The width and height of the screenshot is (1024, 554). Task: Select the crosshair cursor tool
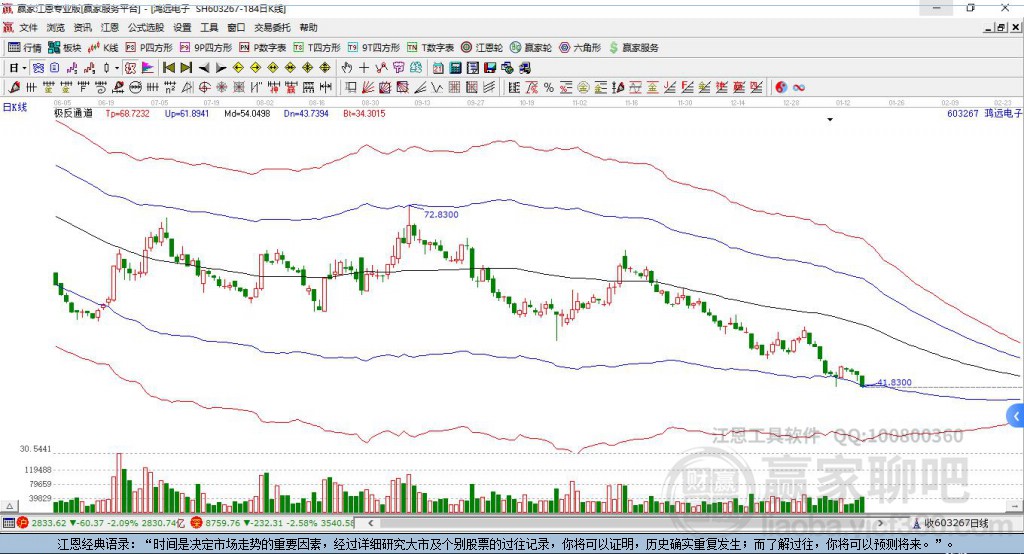coord(364,68)
